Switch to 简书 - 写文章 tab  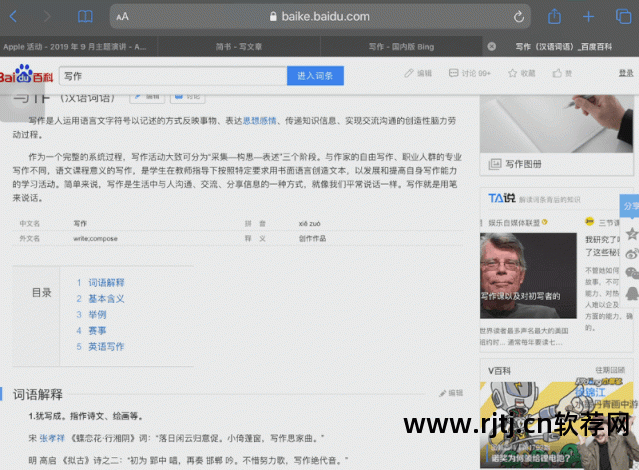(x=239, y=46)
